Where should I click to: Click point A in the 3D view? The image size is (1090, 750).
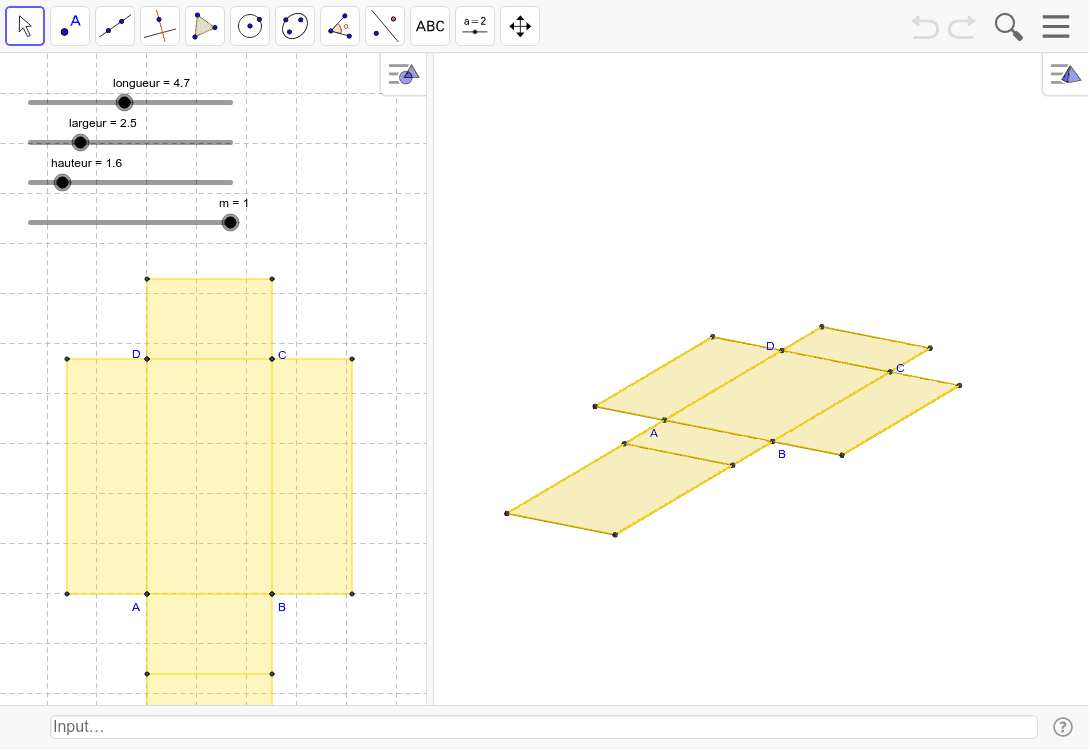665,421
